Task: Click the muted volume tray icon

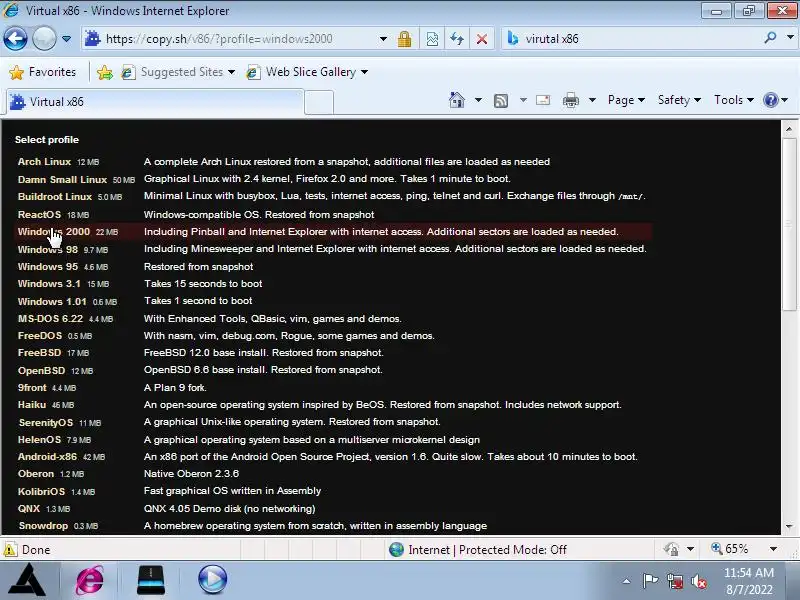Action: tap(698, 581)
